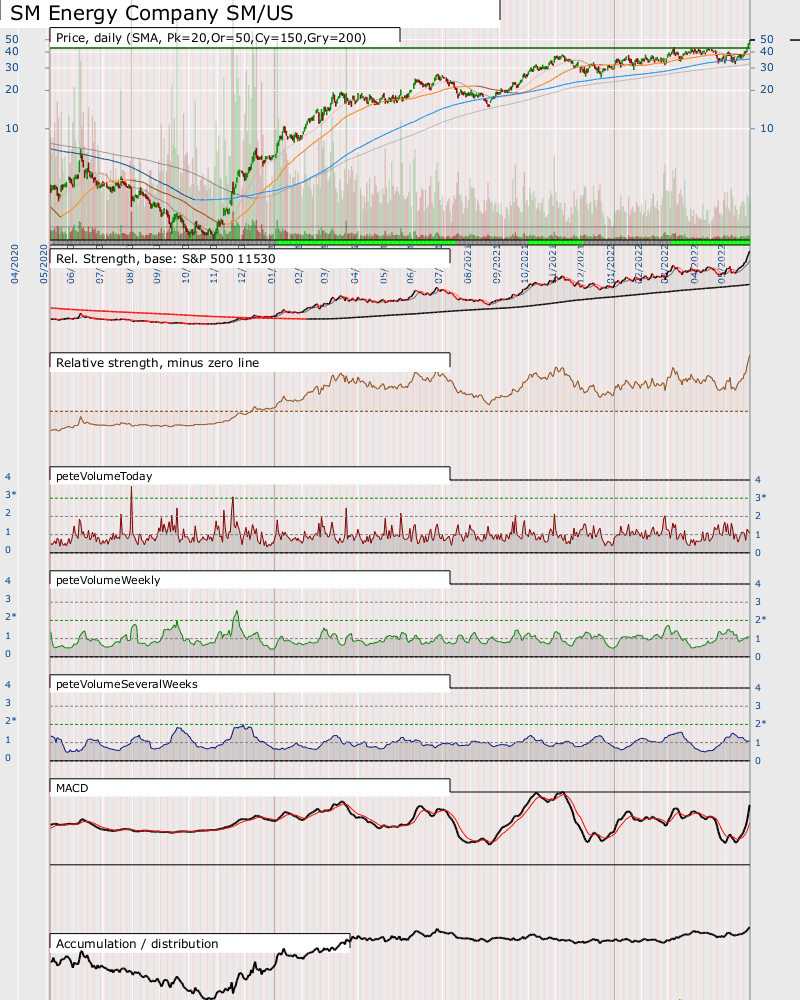Screen dimensions: 800x1000
Task: Click the 3* label on peteVolumeToday right axis
Action: point(760,497)
